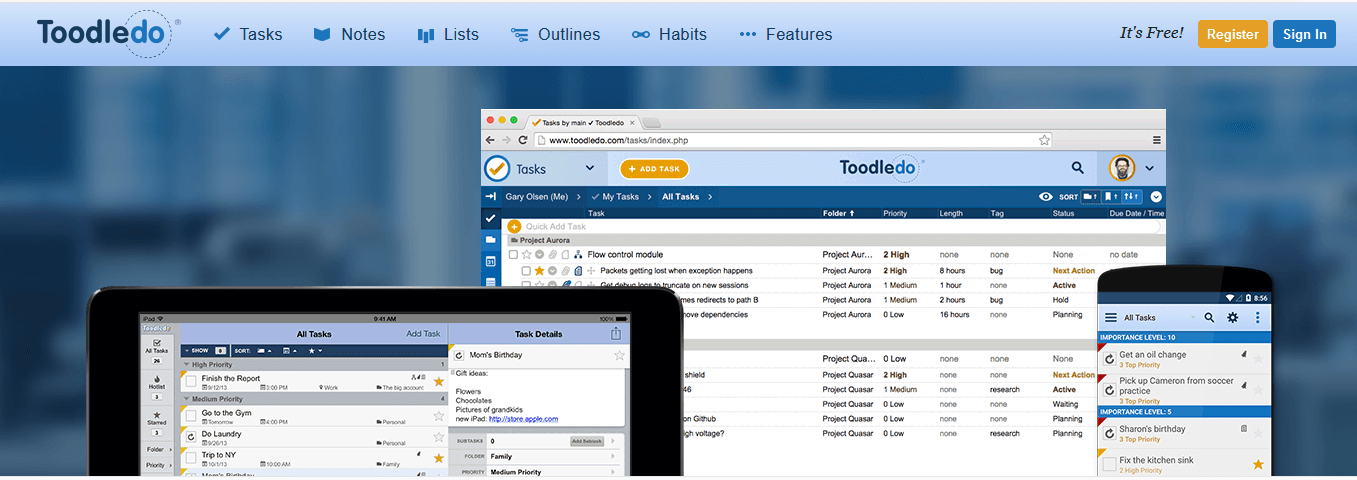Collapse the sidebar with the arrow-bar icon
The height and width of the screenshot is (480, 1357).
(491, 197)
